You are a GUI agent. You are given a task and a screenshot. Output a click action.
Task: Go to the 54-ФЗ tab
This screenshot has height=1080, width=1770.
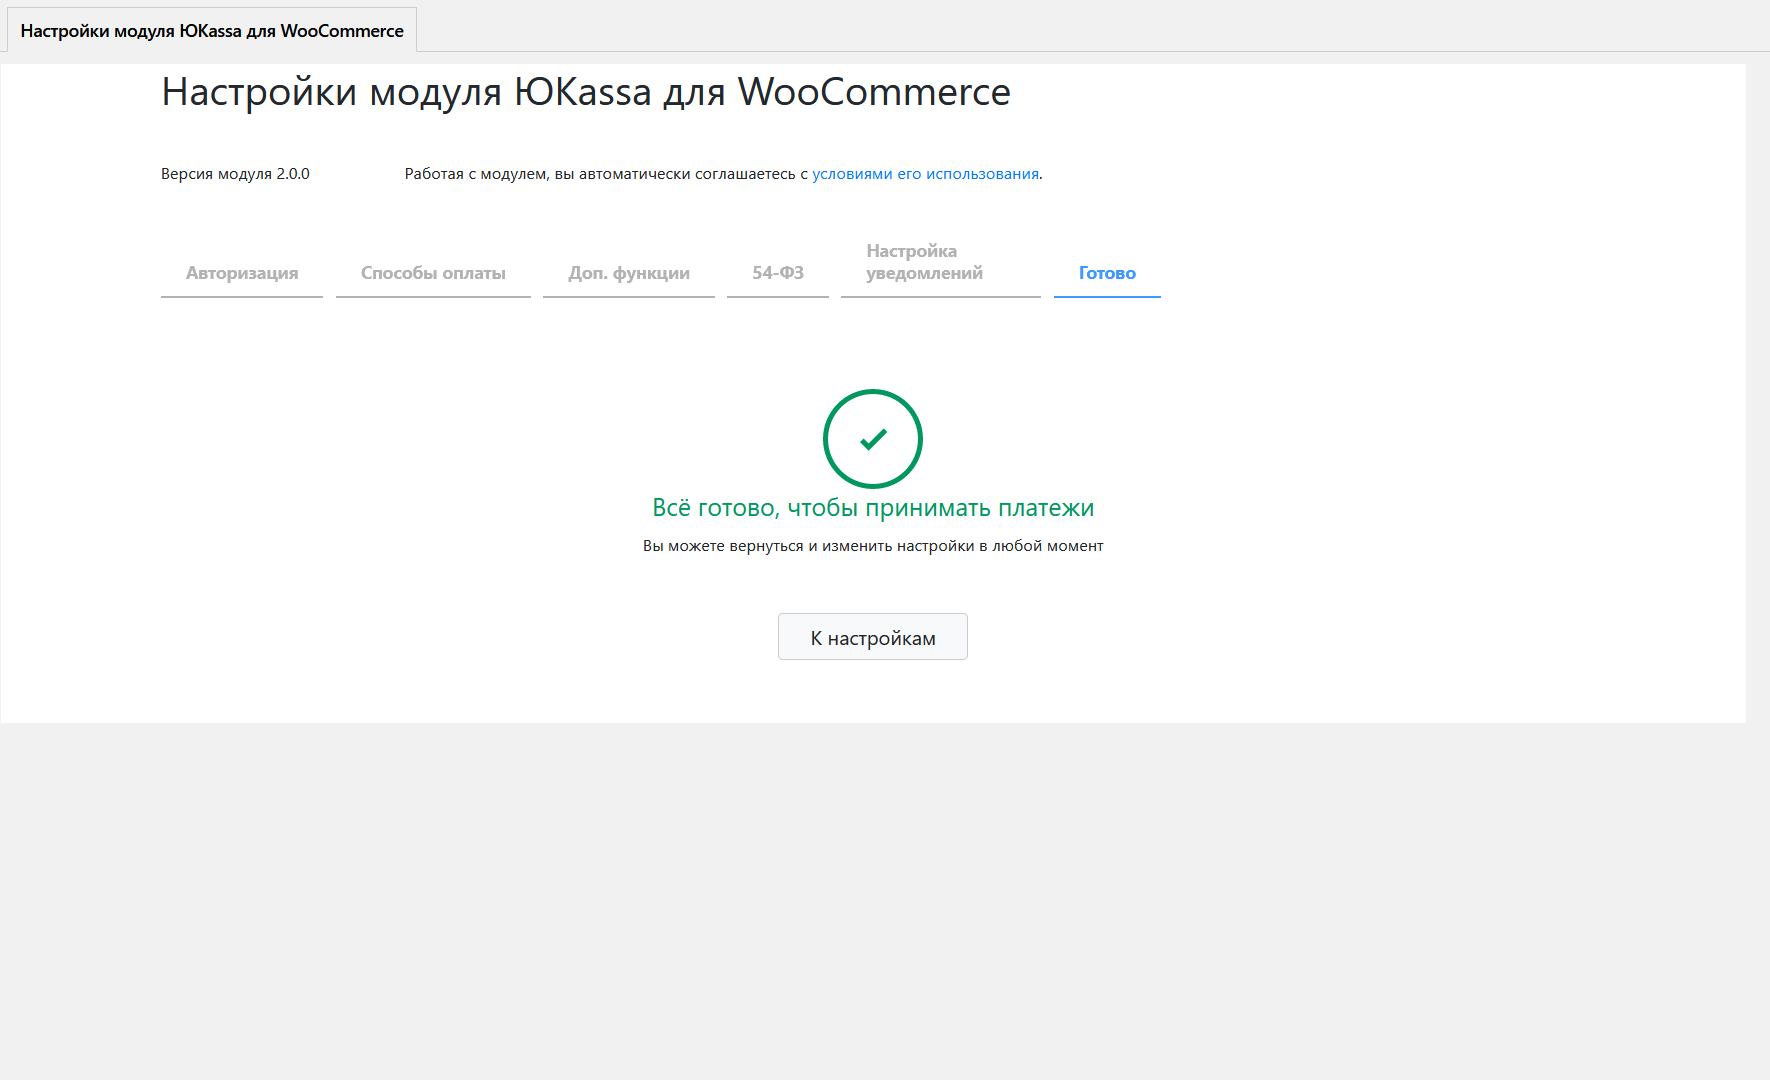coord(778,273)
